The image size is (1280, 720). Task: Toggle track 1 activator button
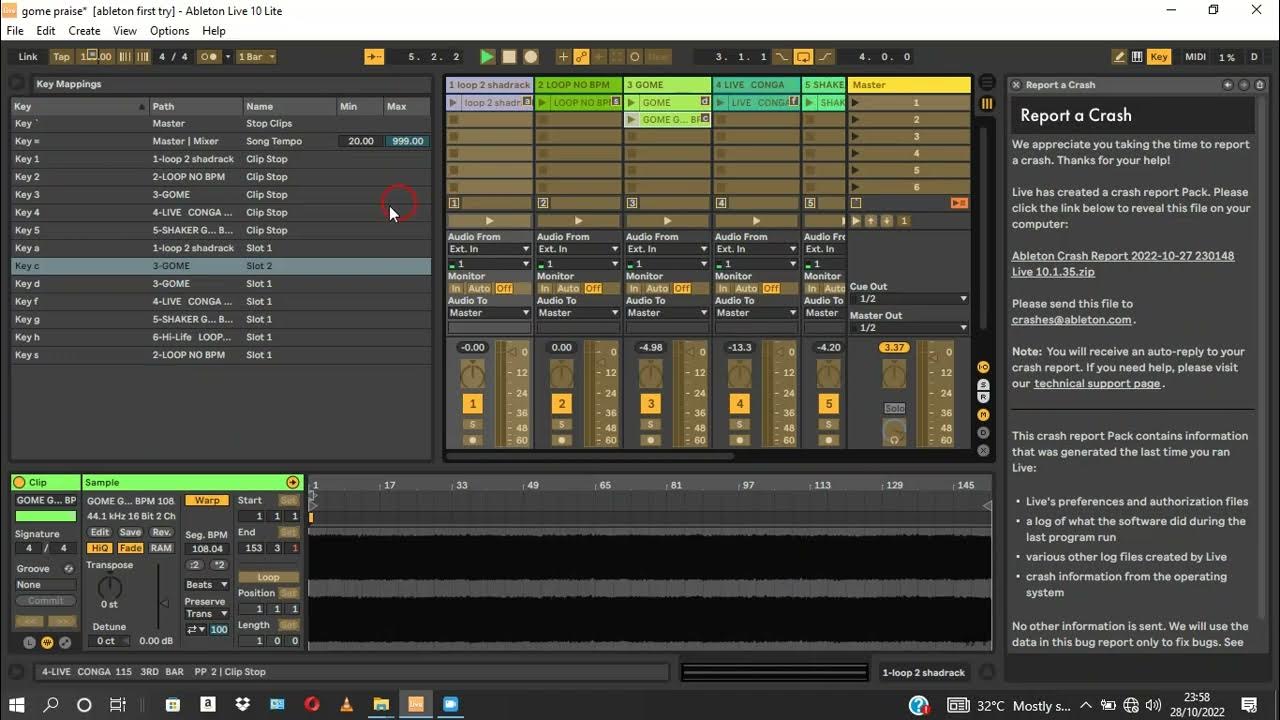[x=472, y=404]
